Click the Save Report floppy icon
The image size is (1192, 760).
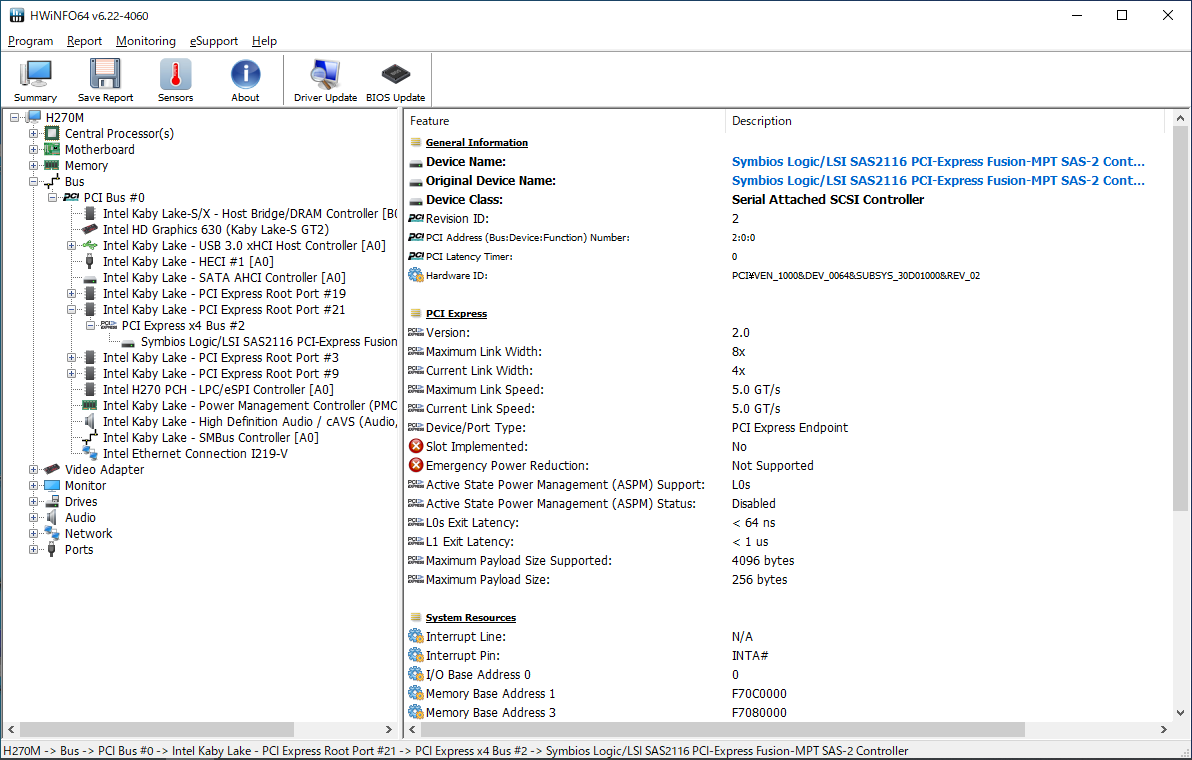tap(105, 75)
